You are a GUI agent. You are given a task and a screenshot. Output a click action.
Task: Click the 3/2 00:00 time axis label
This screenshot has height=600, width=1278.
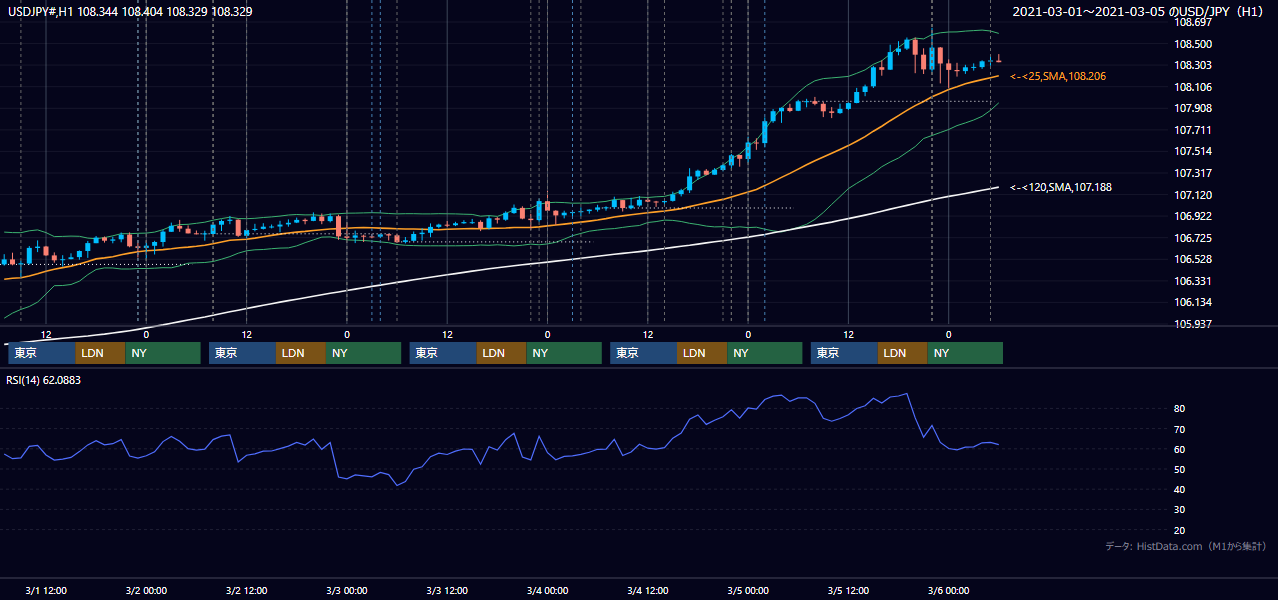146,590
